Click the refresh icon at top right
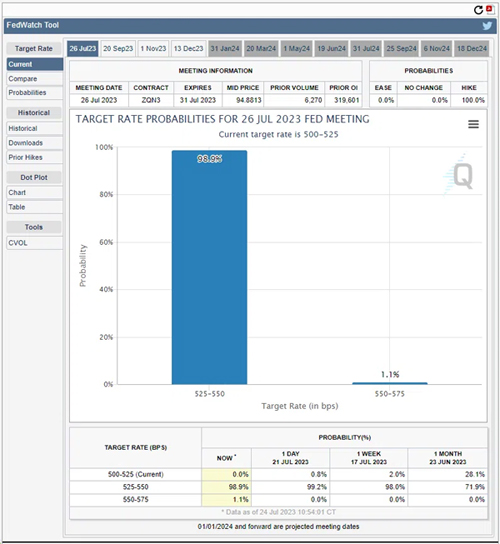 (478, 10)
